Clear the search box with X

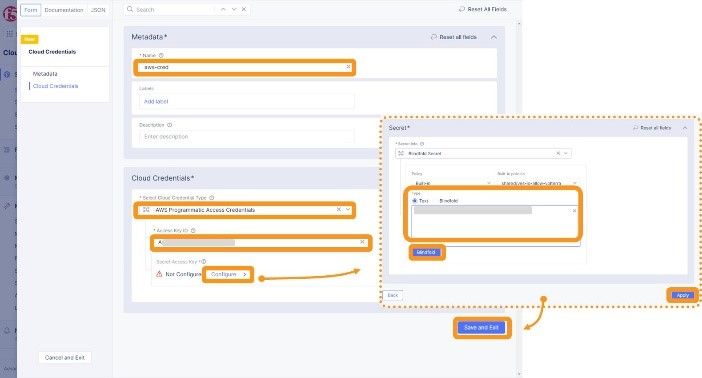pos(244,9)
